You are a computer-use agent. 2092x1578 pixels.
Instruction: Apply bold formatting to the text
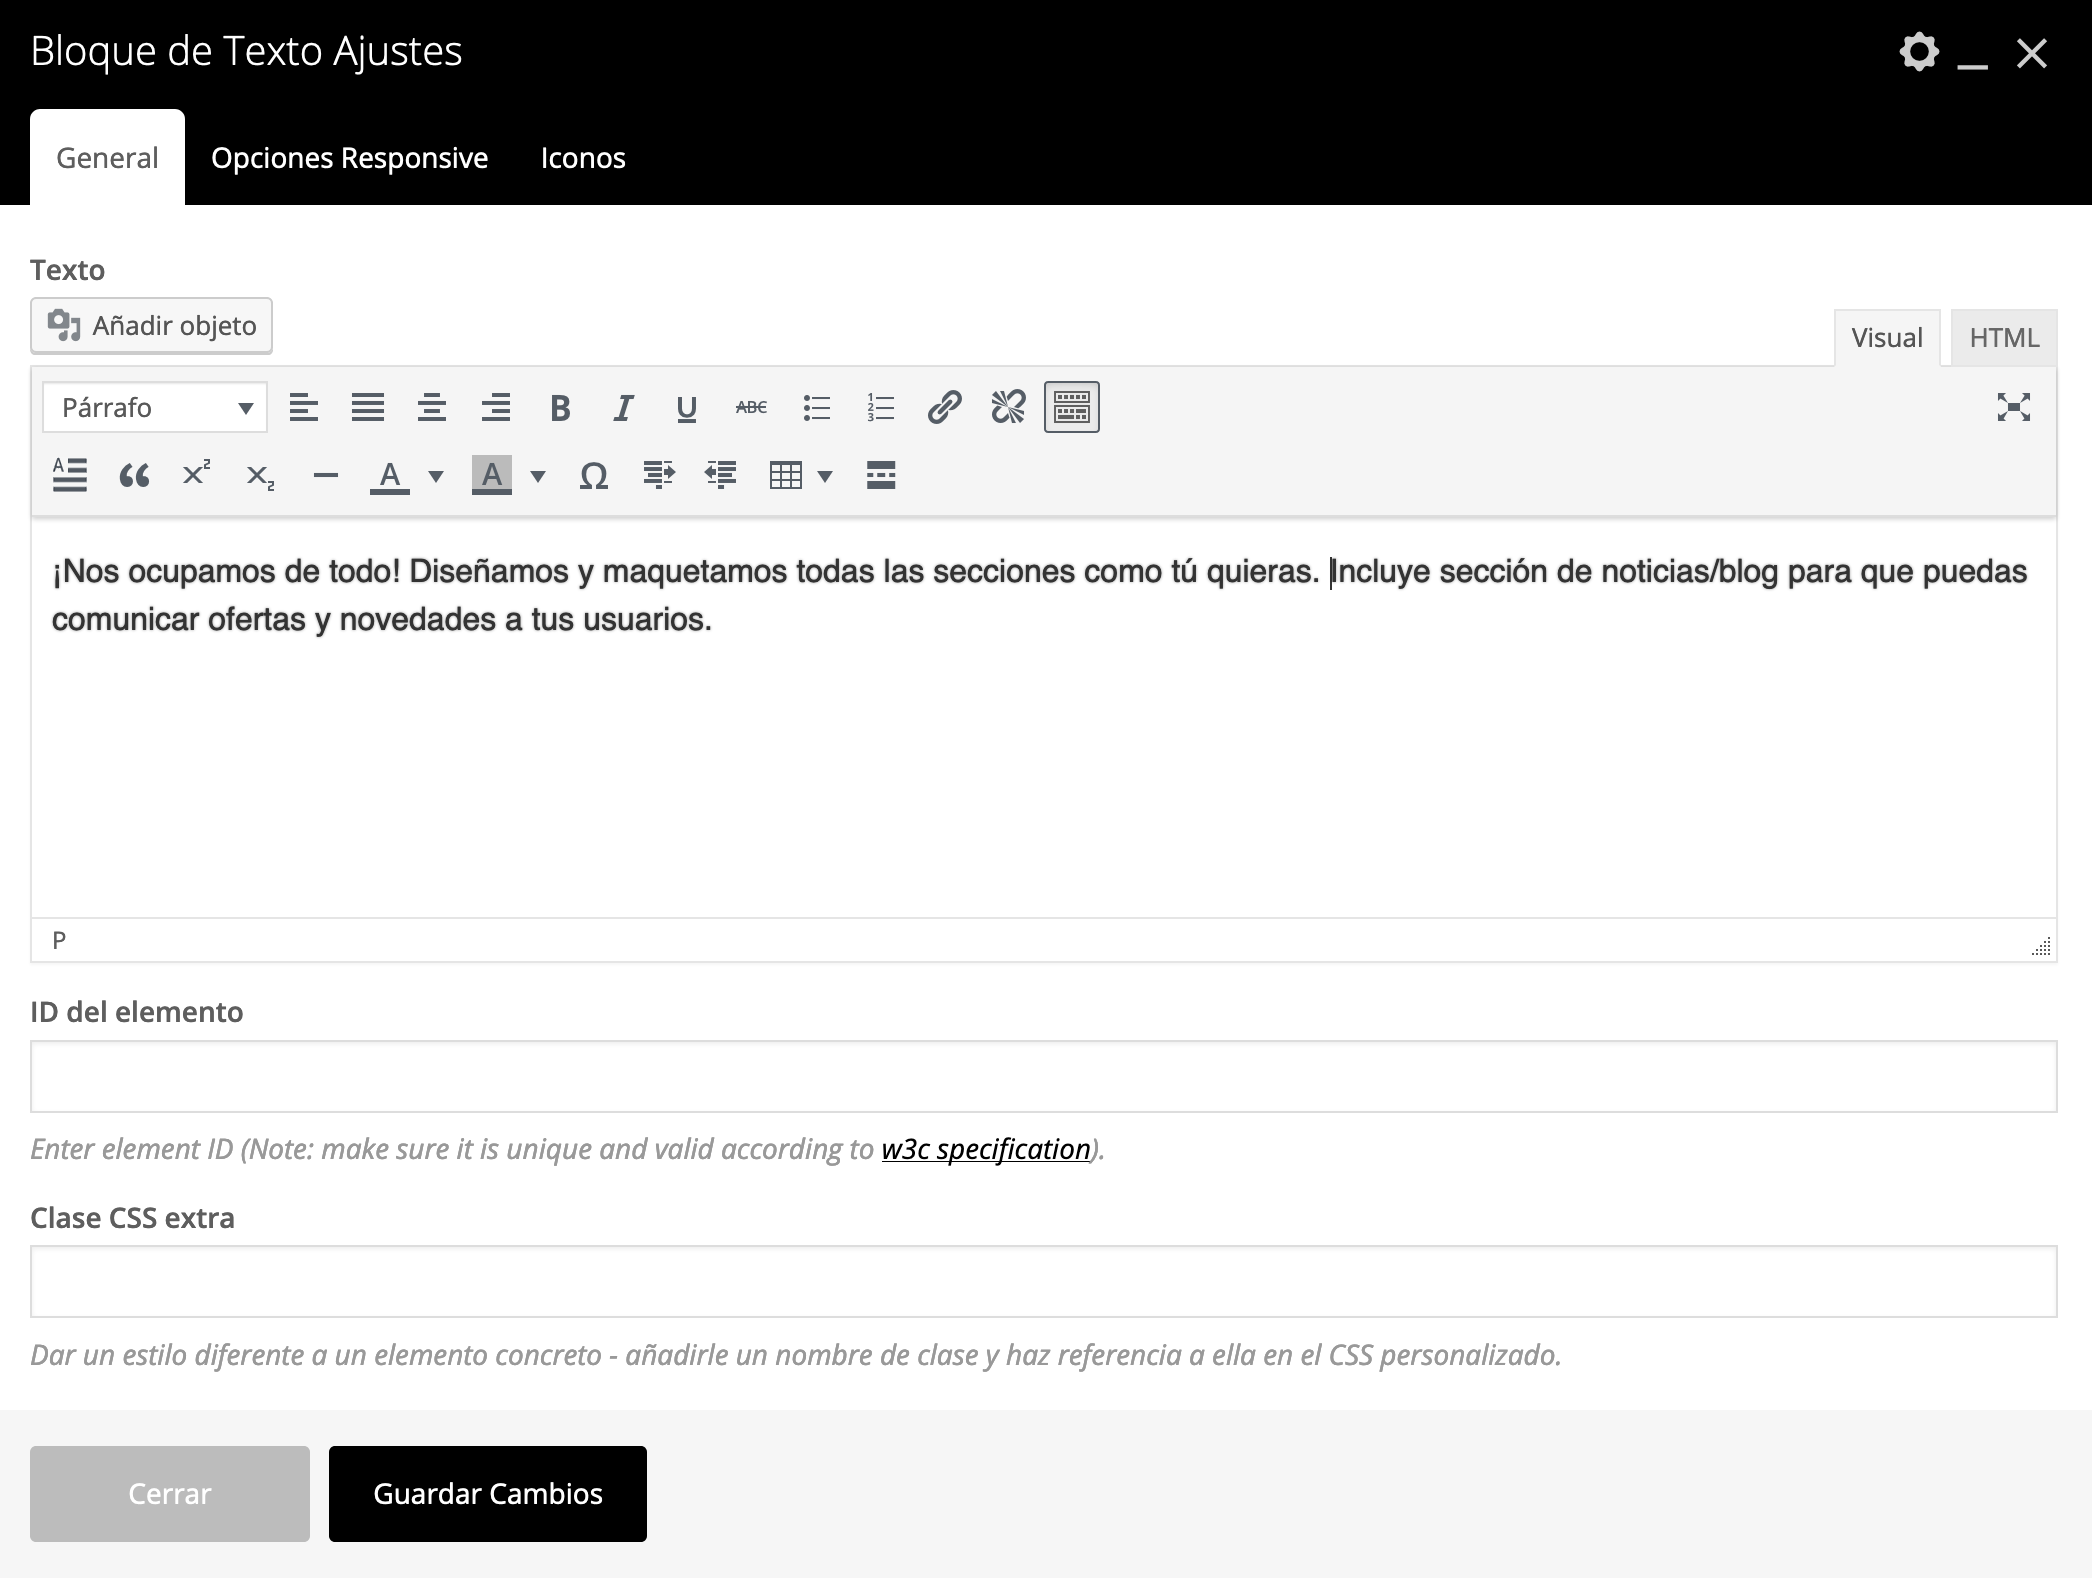coord(560,408)
